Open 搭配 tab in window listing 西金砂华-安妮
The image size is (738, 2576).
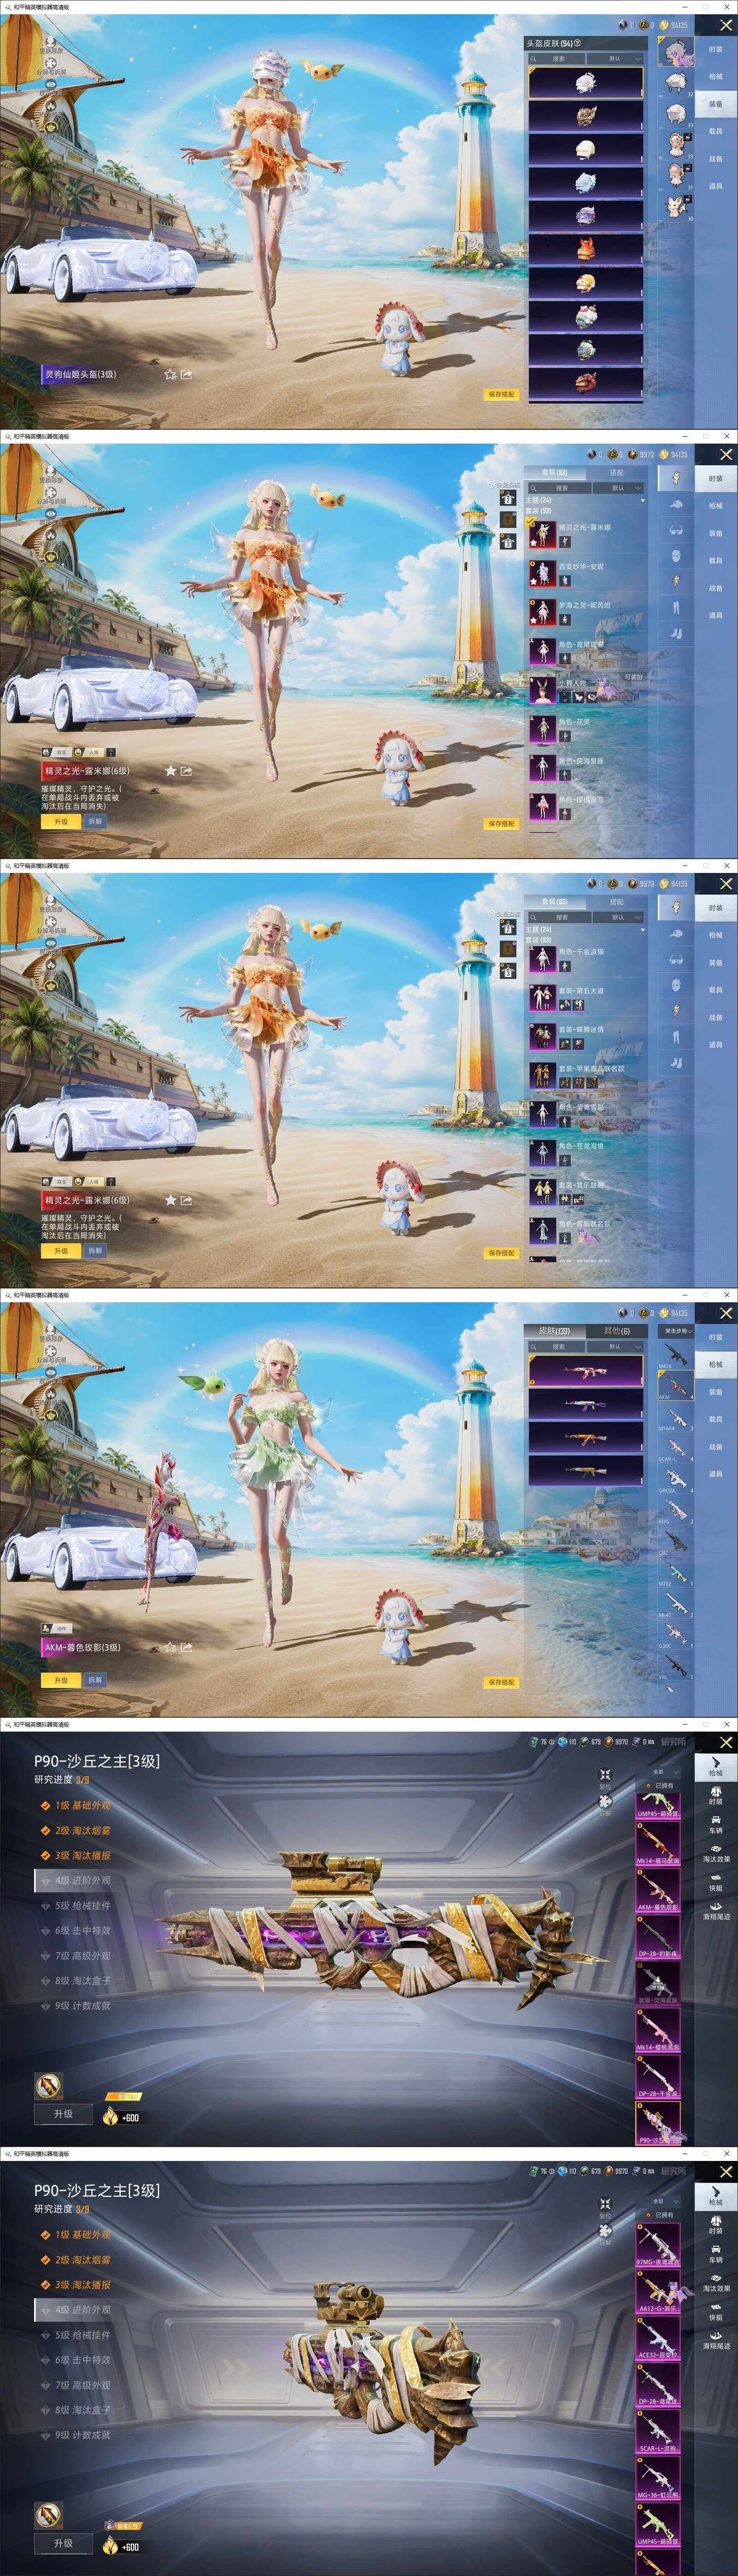(x=617, y=472)
